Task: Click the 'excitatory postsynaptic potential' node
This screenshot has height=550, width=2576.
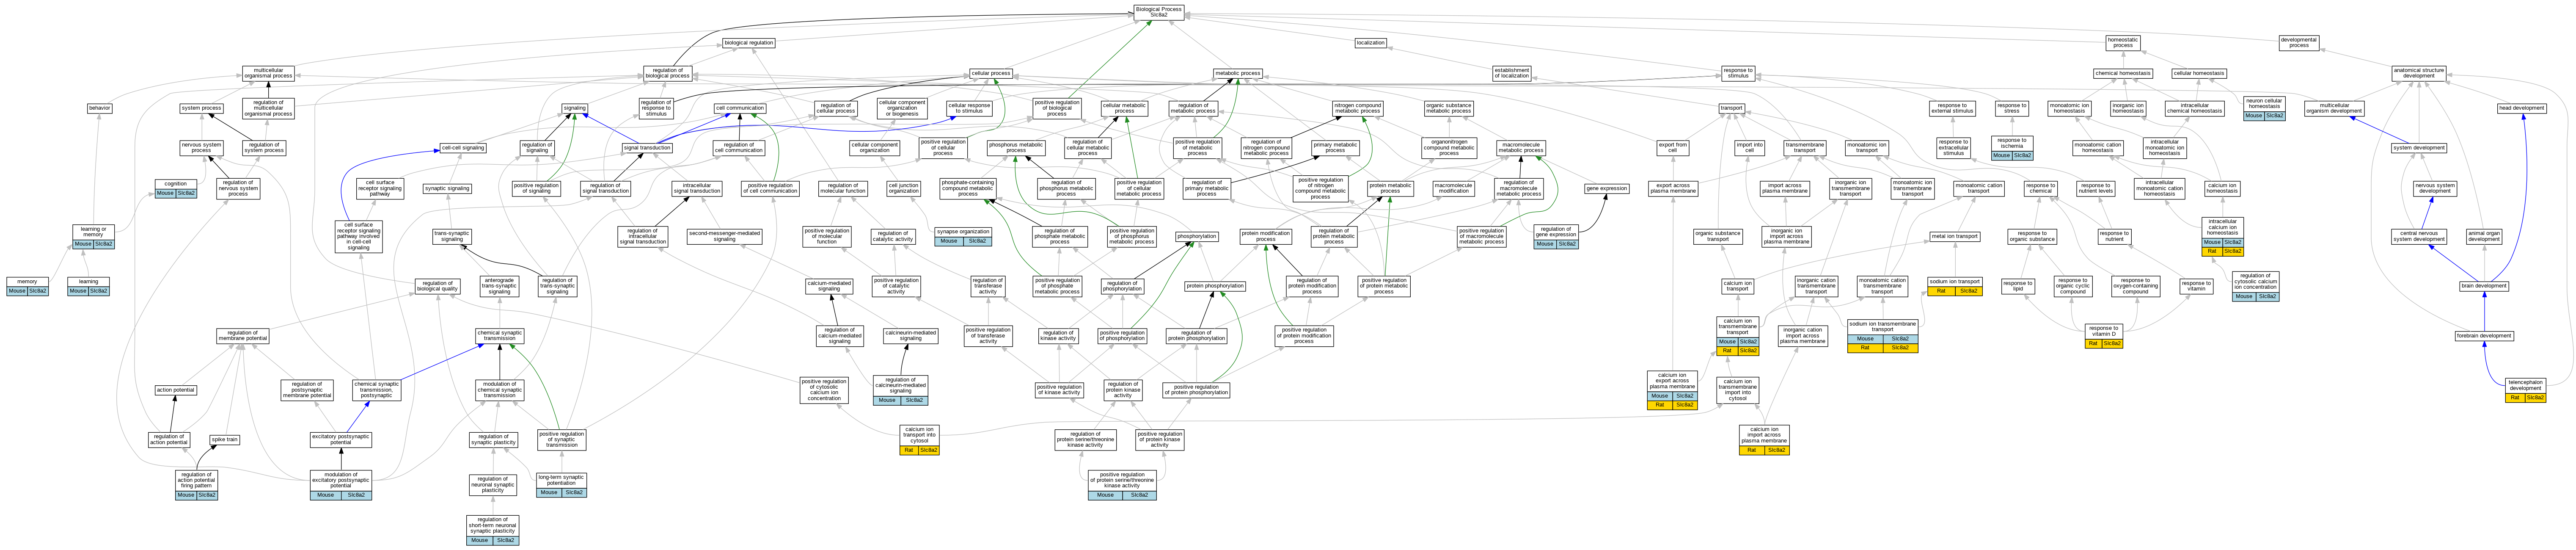Action: click(341, 439)
